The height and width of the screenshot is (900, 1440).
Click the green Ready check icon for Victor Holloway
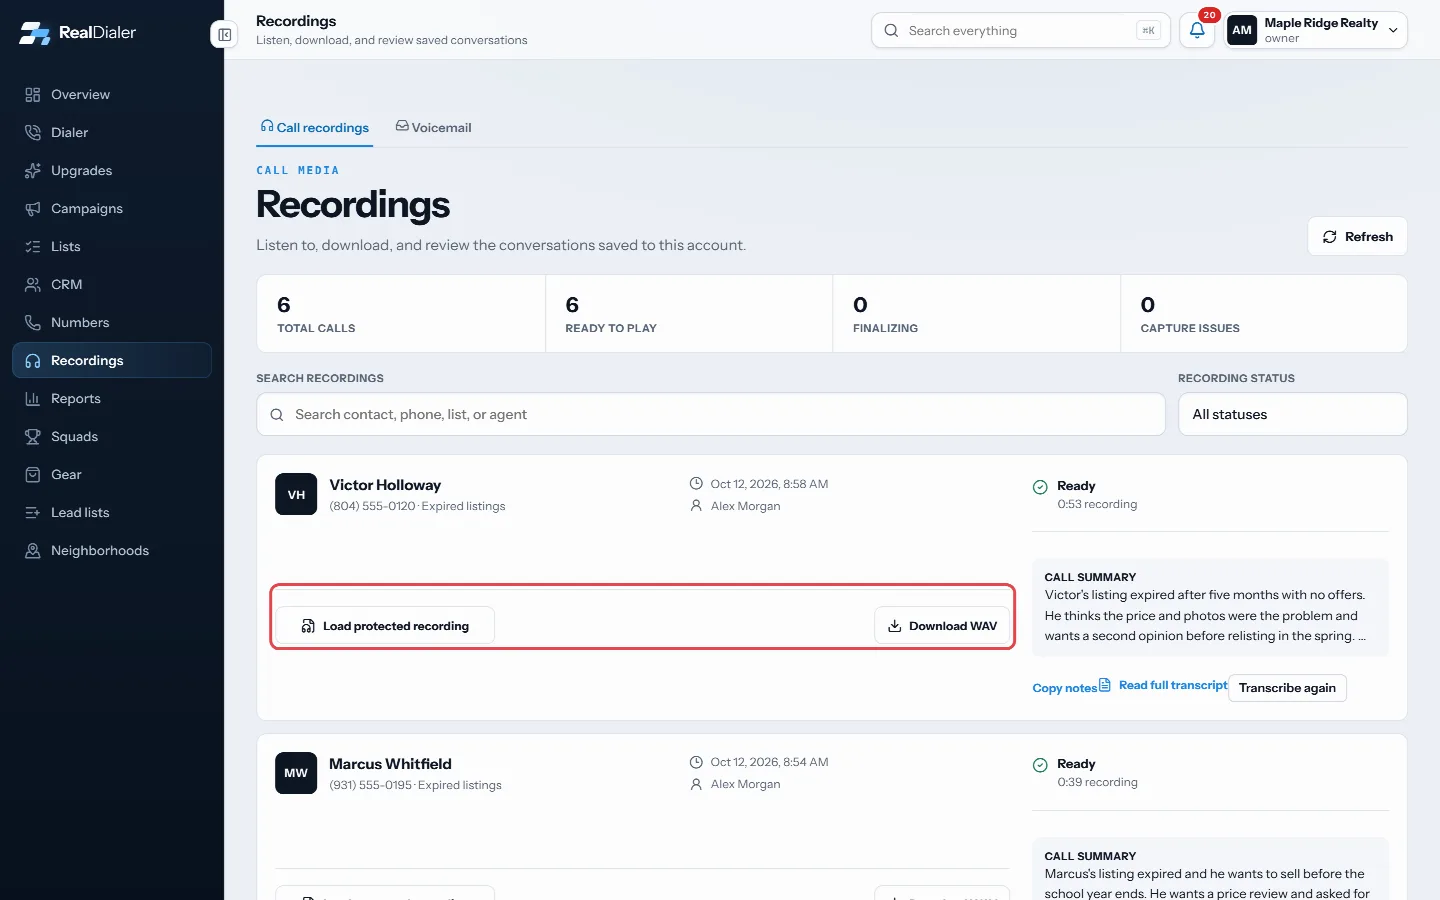[1040, 487]
